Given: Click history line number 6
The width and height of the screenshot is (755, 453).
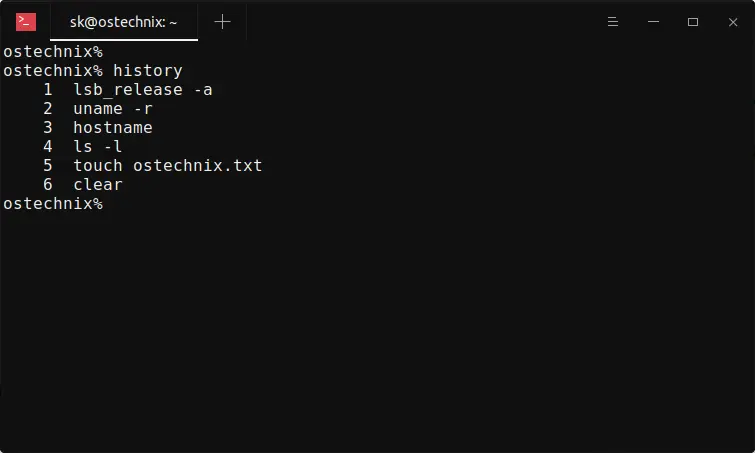Looking at the screenshot, I should click(x=48, y=184).
